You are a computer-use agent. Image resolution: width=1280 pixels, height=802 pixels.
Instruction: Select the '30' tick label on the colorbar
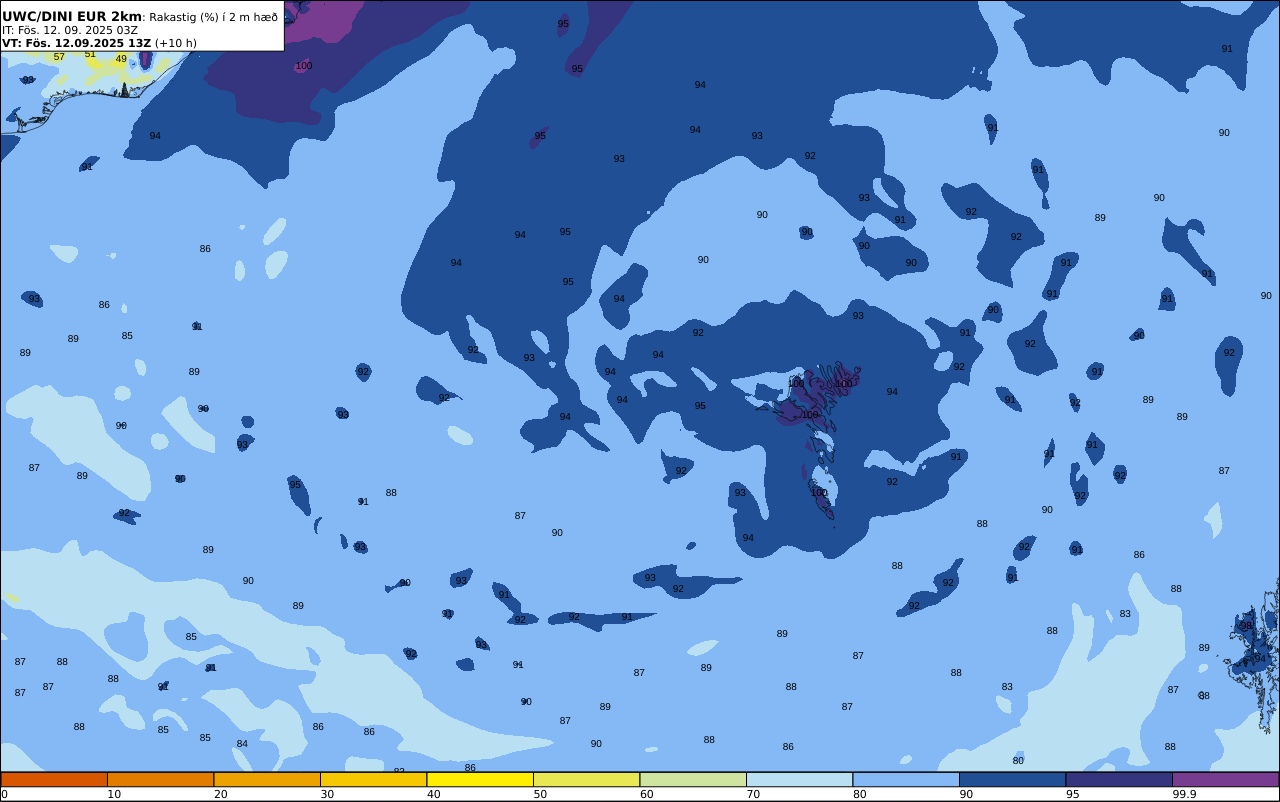coord(327,794)
